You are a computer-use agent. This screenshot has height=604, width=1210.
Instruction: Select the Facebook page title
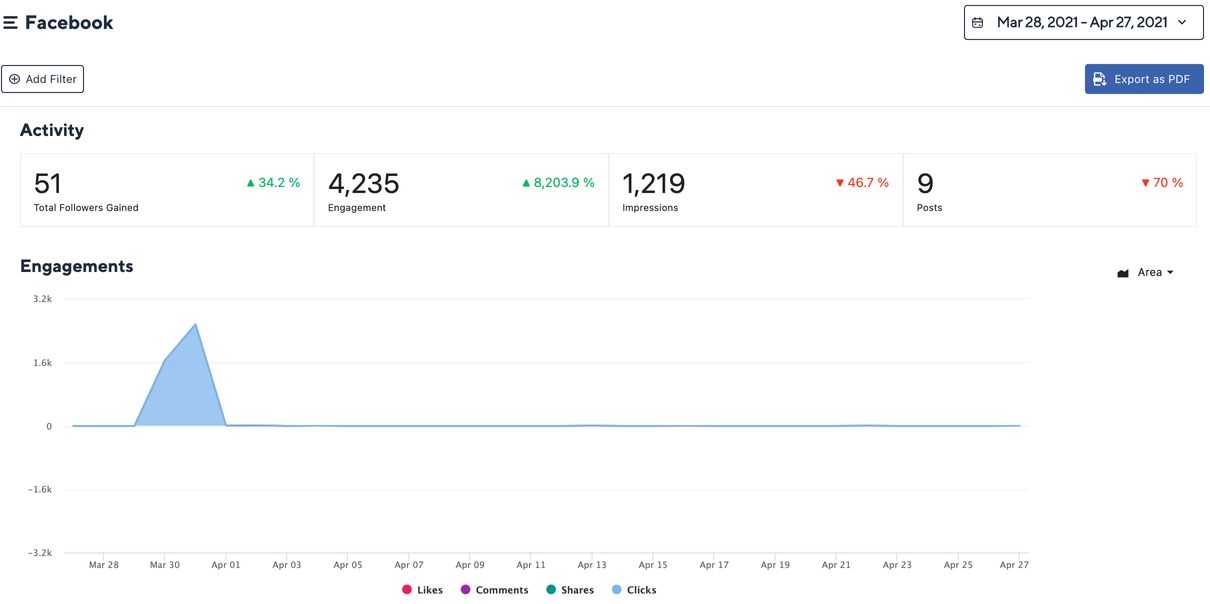[70, 21]
